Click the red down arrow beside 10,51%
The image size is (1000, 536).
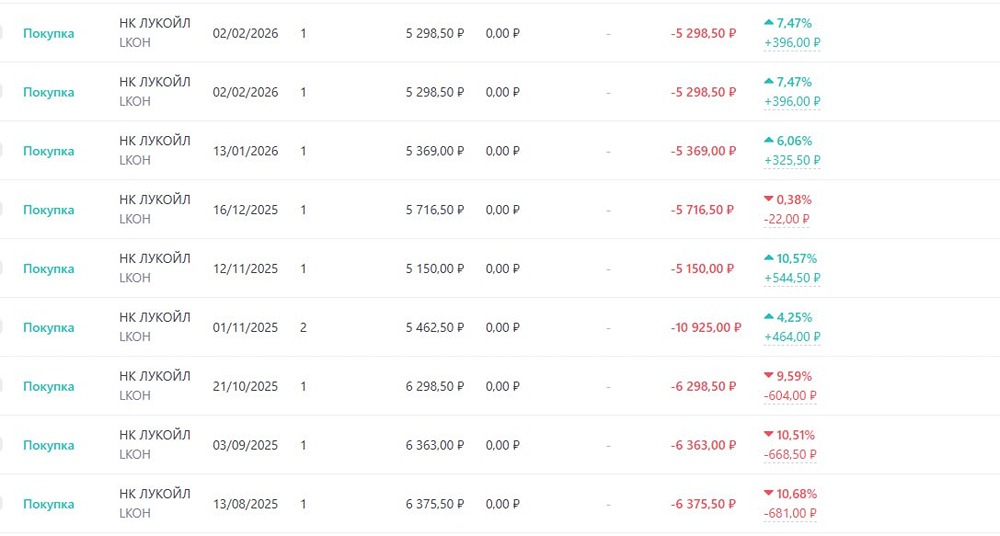coord(768,435)
